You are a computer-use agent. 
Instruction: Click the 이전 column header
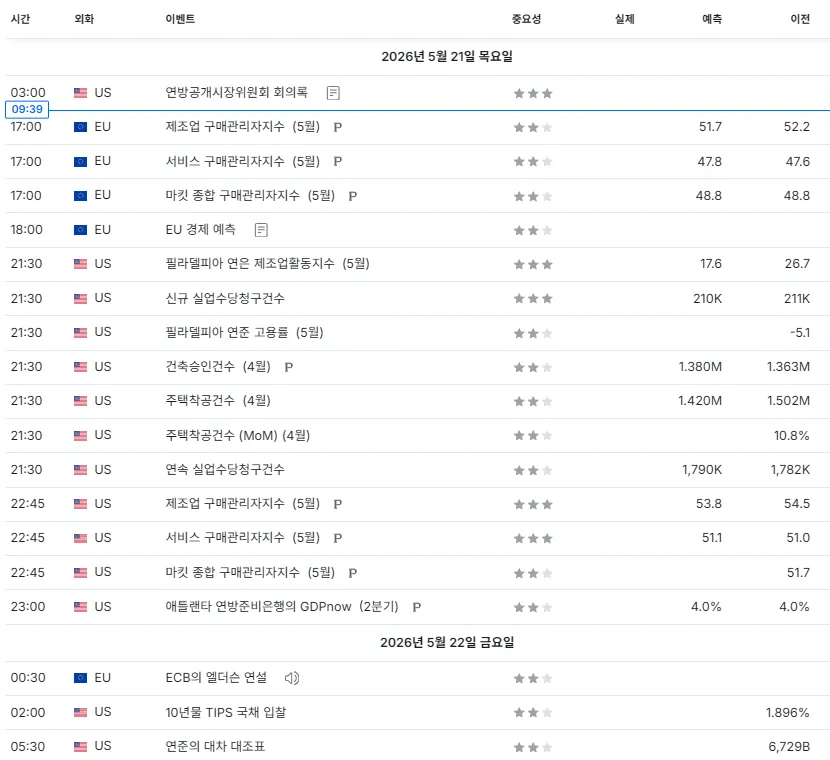800,19
